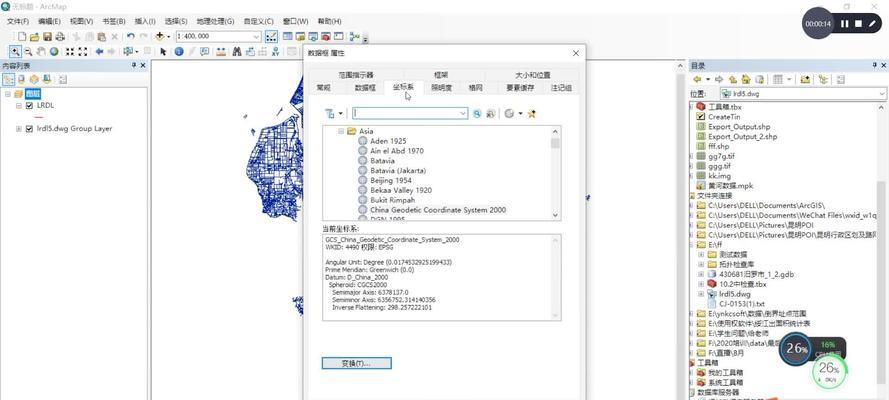Image resolution: width=889 pixels, height=400 pixels.
Task: Select the Zoom In tool
Action: point(15,52)
